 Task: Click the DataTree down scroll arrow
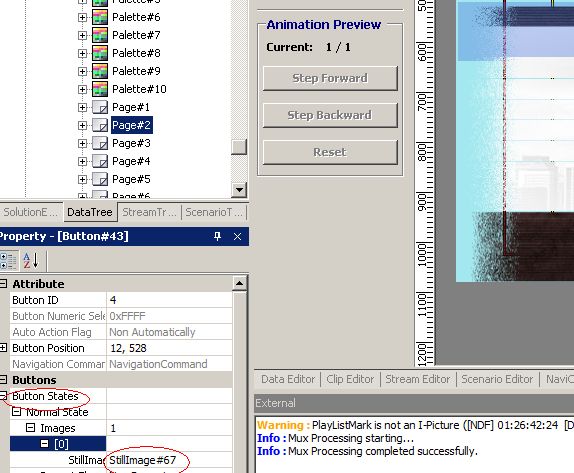(239, 190)
